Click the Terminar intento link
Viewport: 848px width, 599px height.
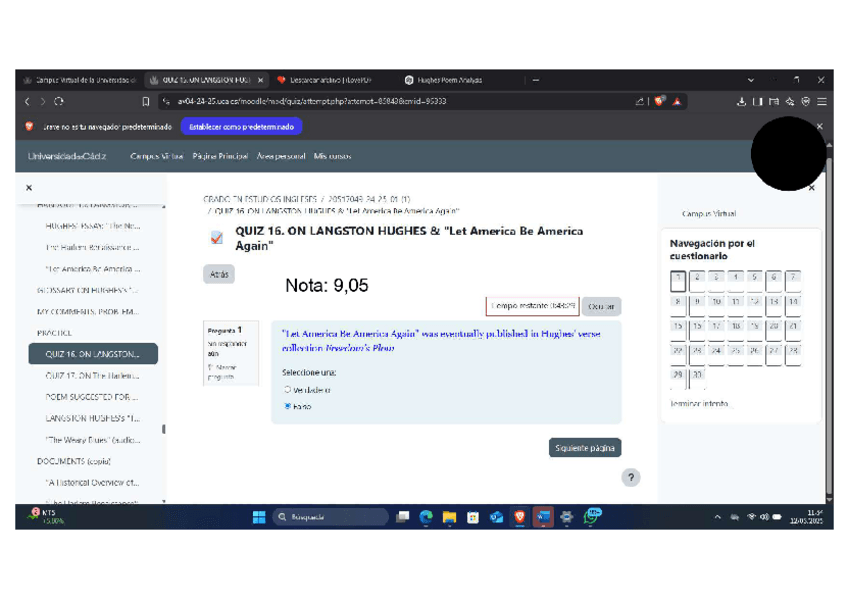tap(700, 404)
